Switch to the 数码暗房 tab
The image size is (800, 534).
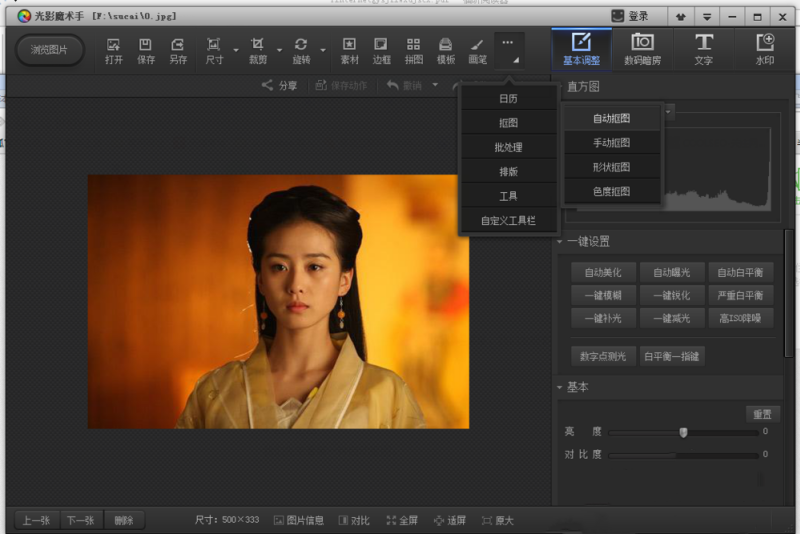pos(642,48)
